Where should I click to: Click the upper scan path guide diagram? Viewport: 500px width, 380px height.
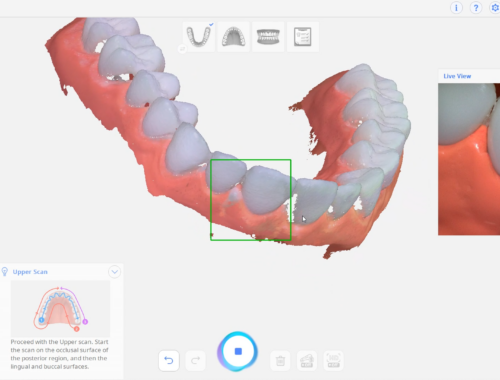pos(60,308)
